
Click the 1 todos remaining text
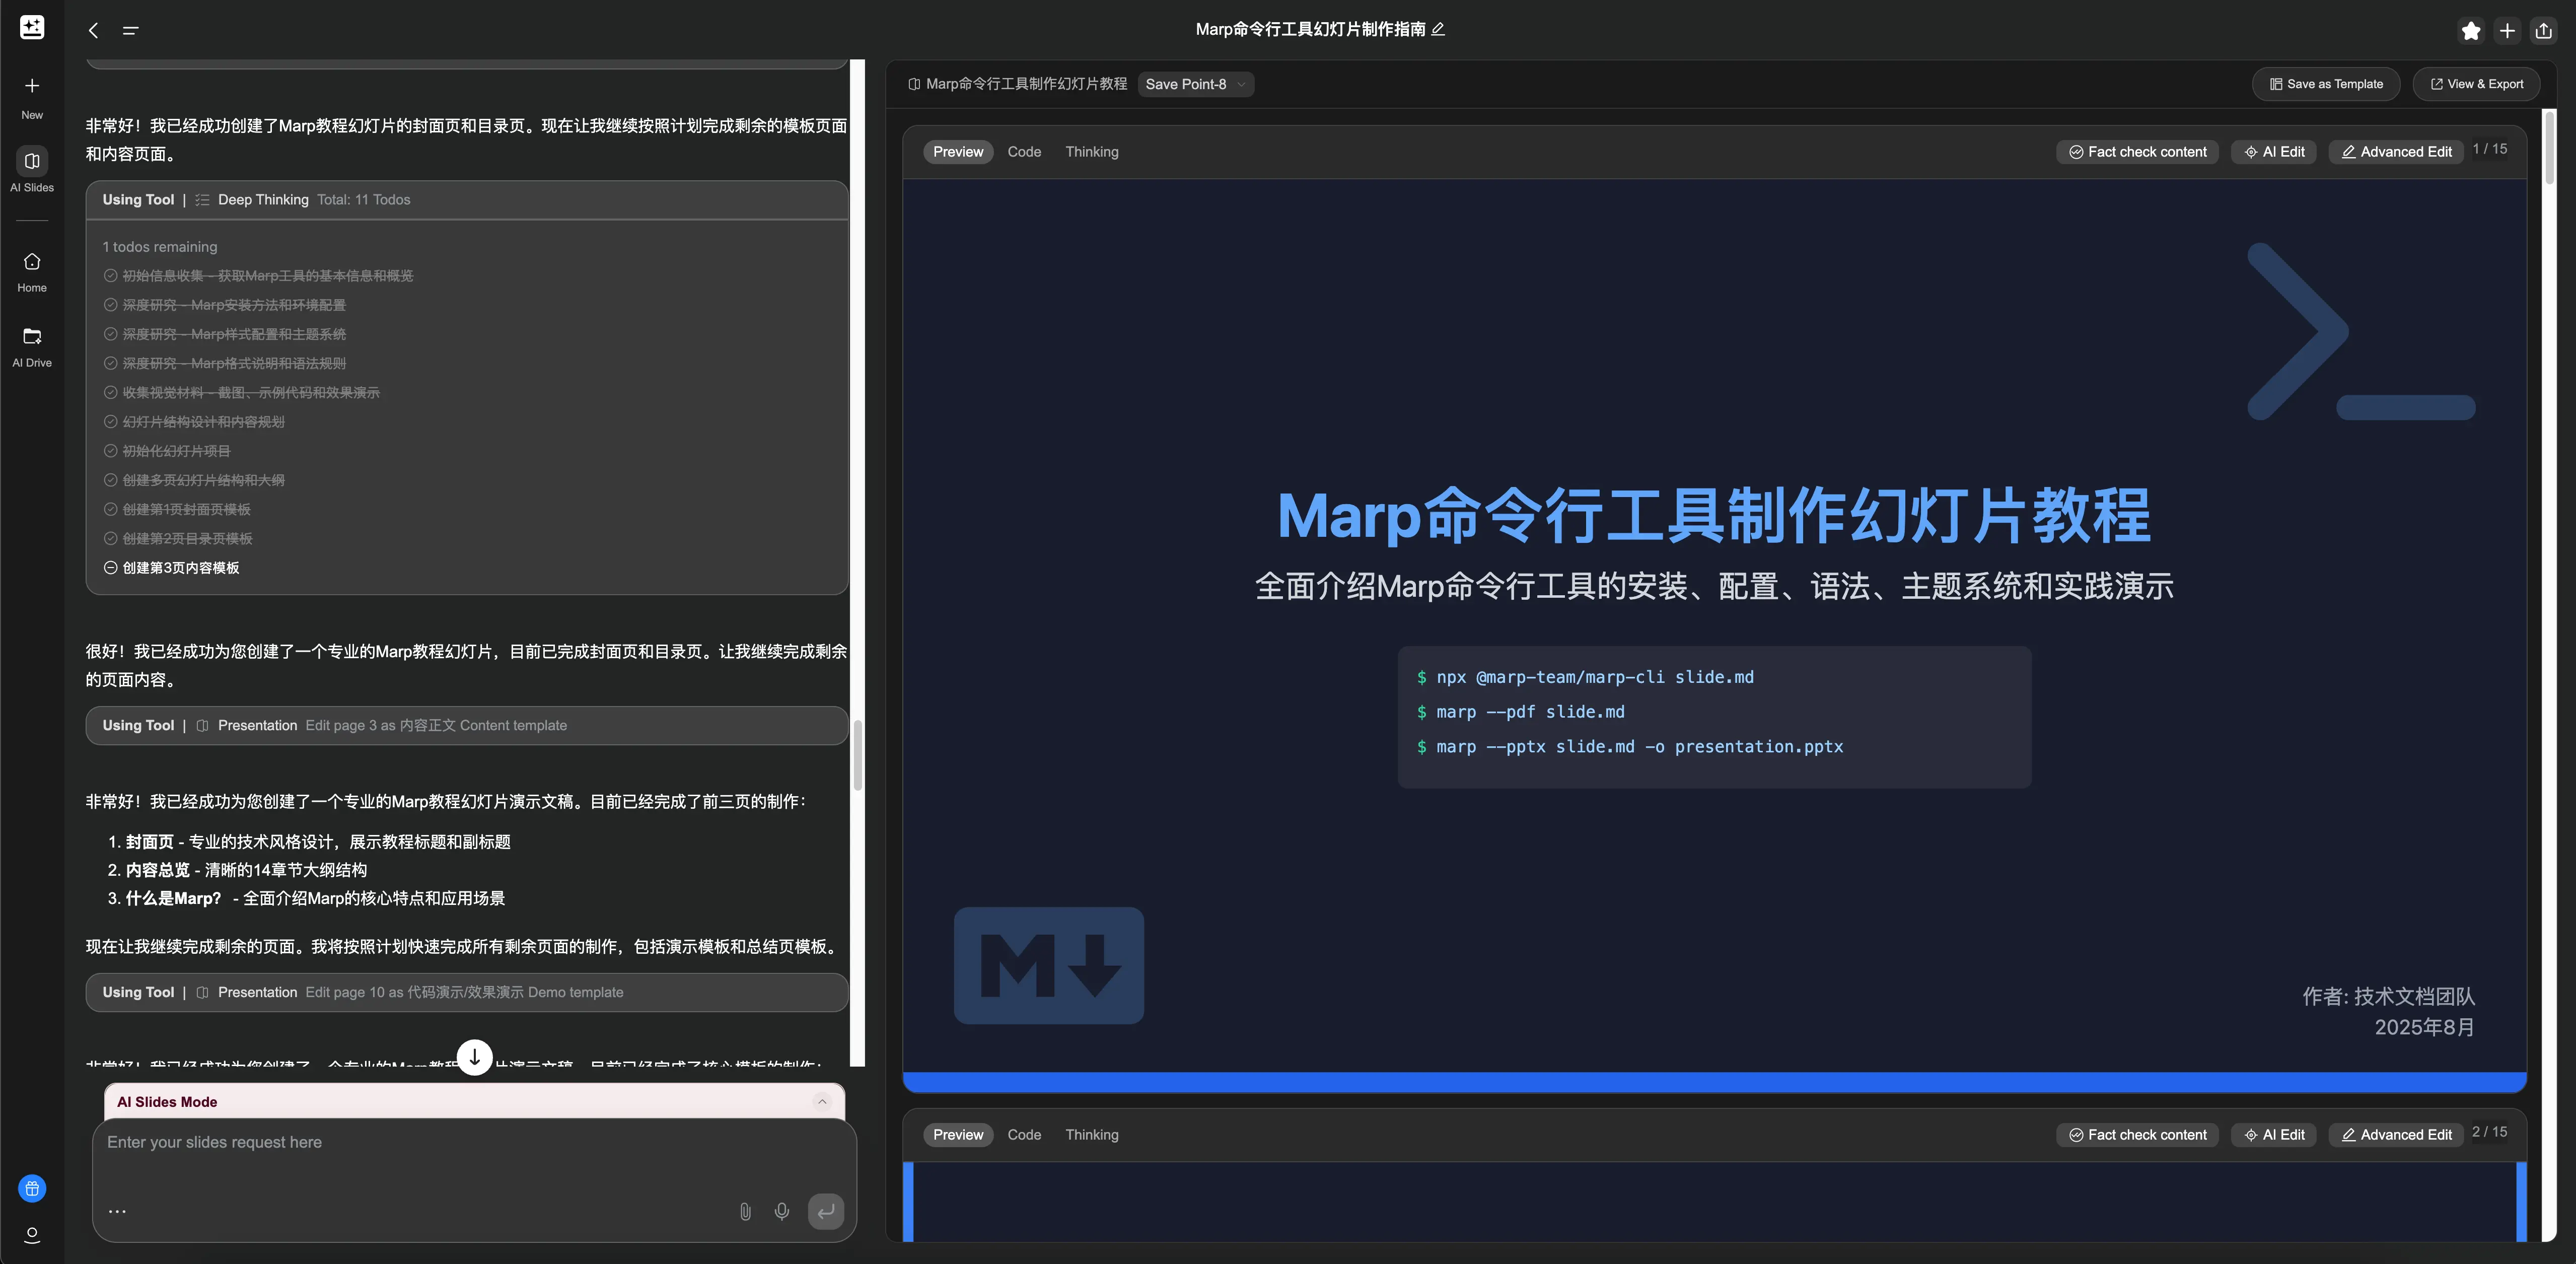click(x=160, y=247)
